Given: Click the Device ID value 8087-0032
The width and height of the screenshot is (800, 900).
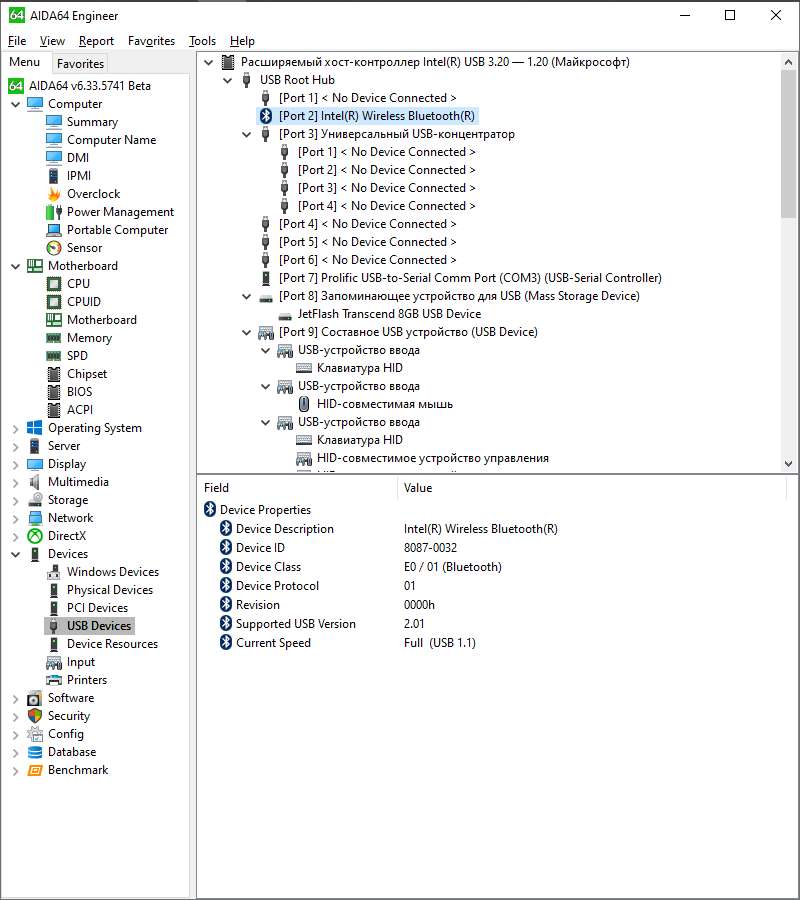Looking at the screenshot, I should [x=430, y=548].
